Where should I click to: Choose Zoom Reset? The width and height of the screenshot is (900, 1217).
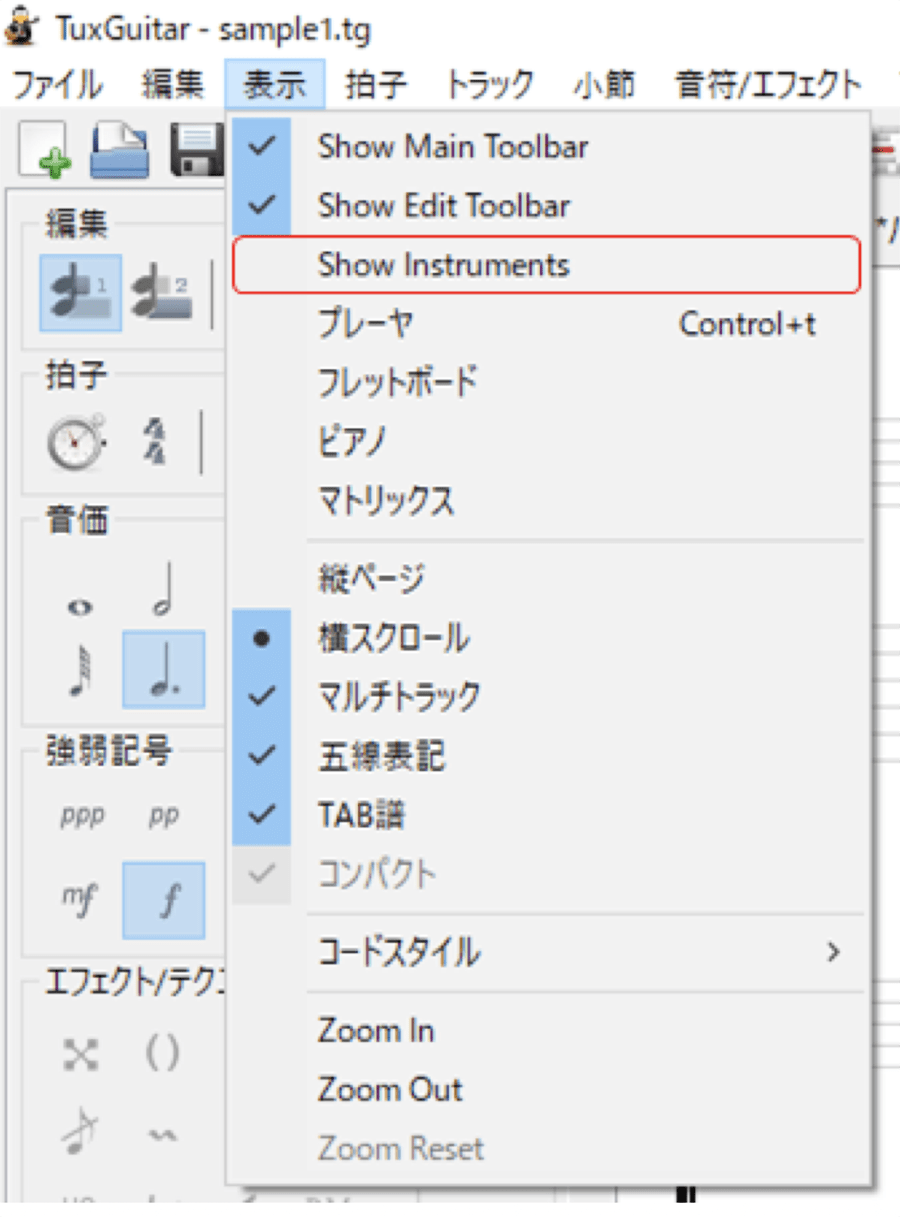coord(547,1148)
